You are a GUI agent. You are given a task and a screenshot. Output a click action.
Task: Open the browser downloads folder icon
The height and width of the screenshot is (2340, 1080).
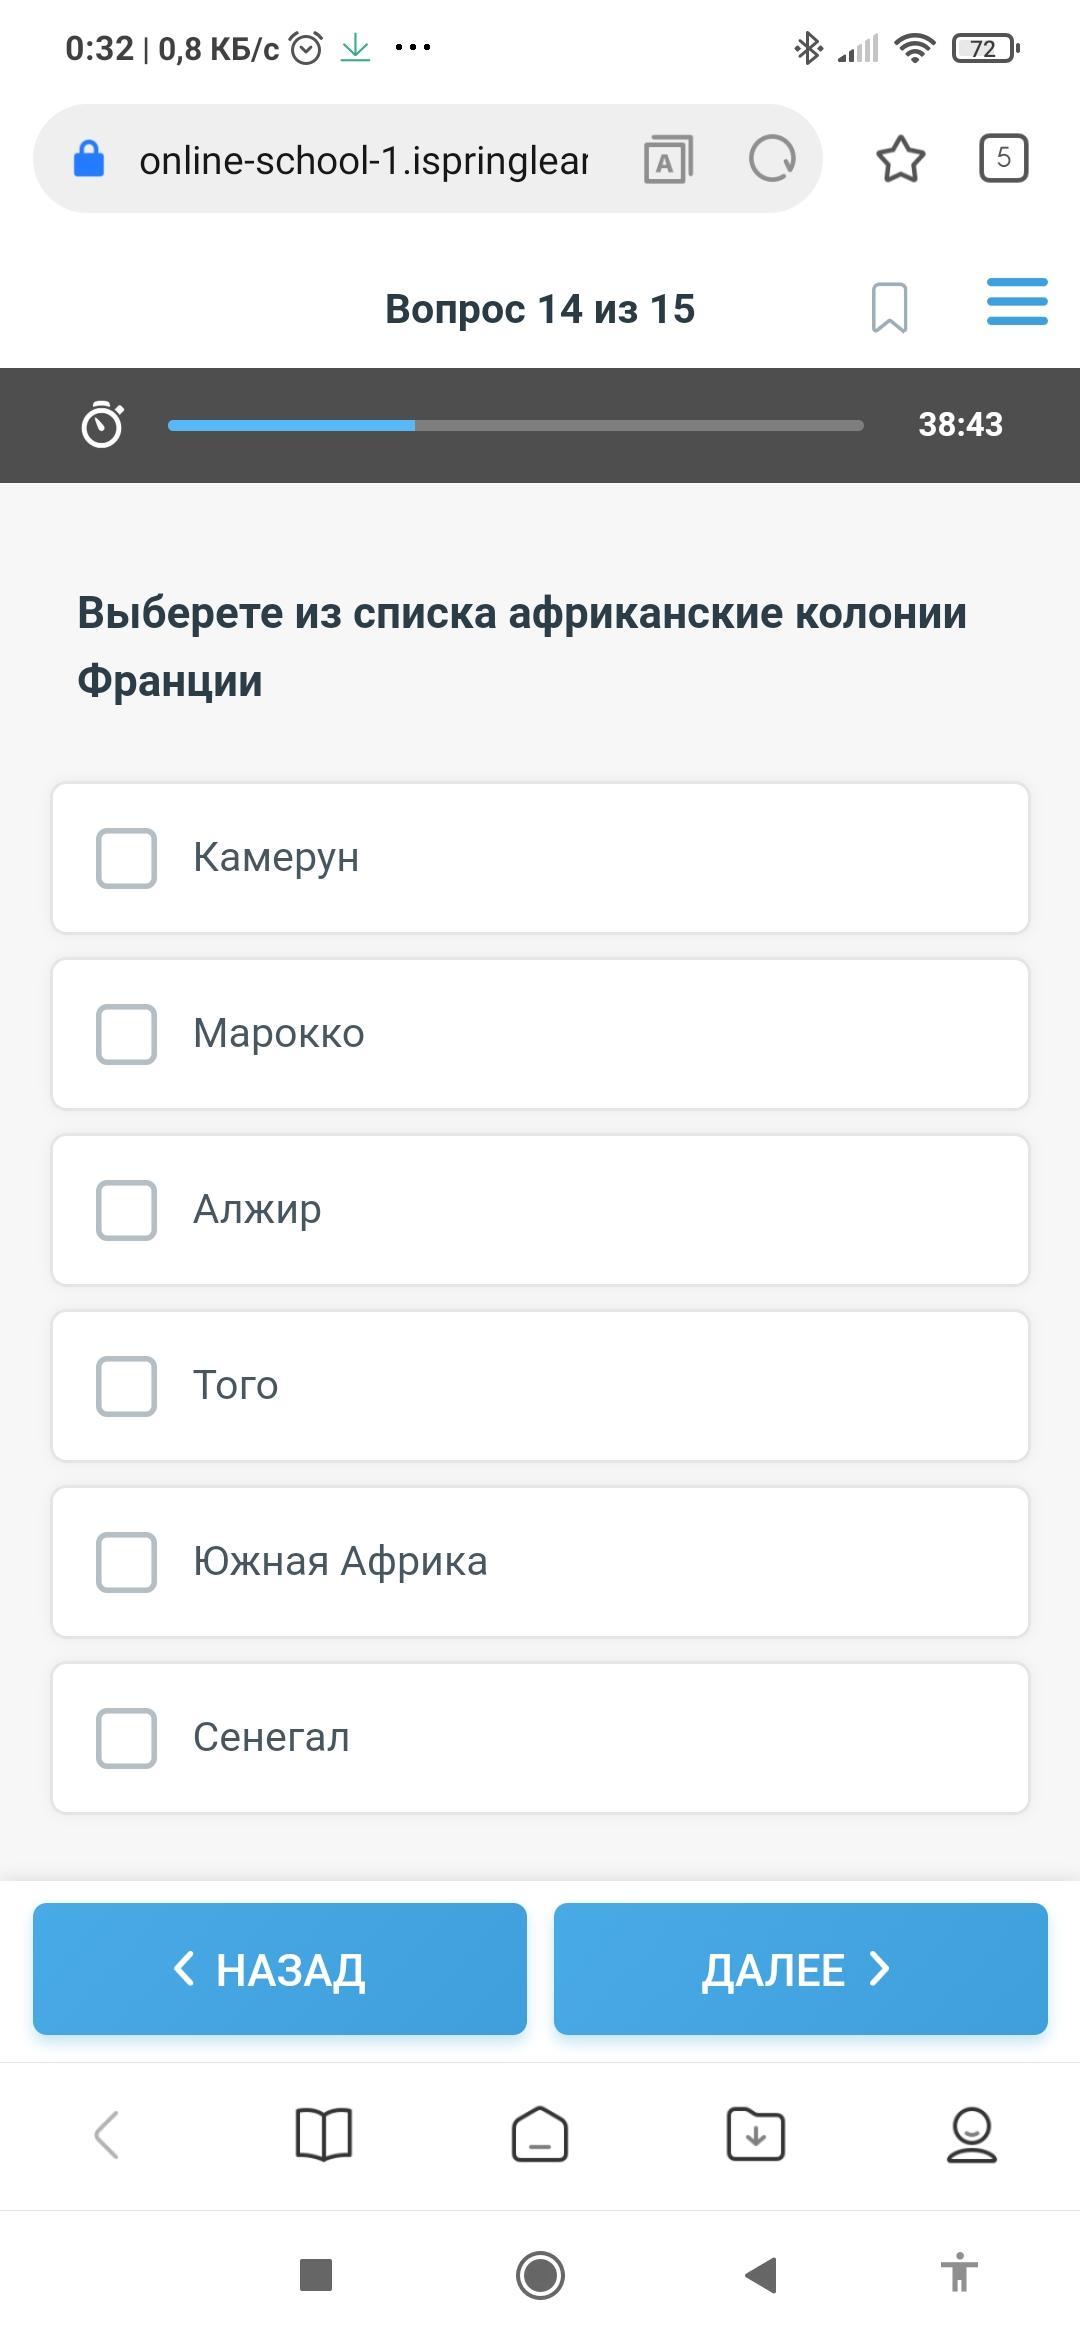756,2135
